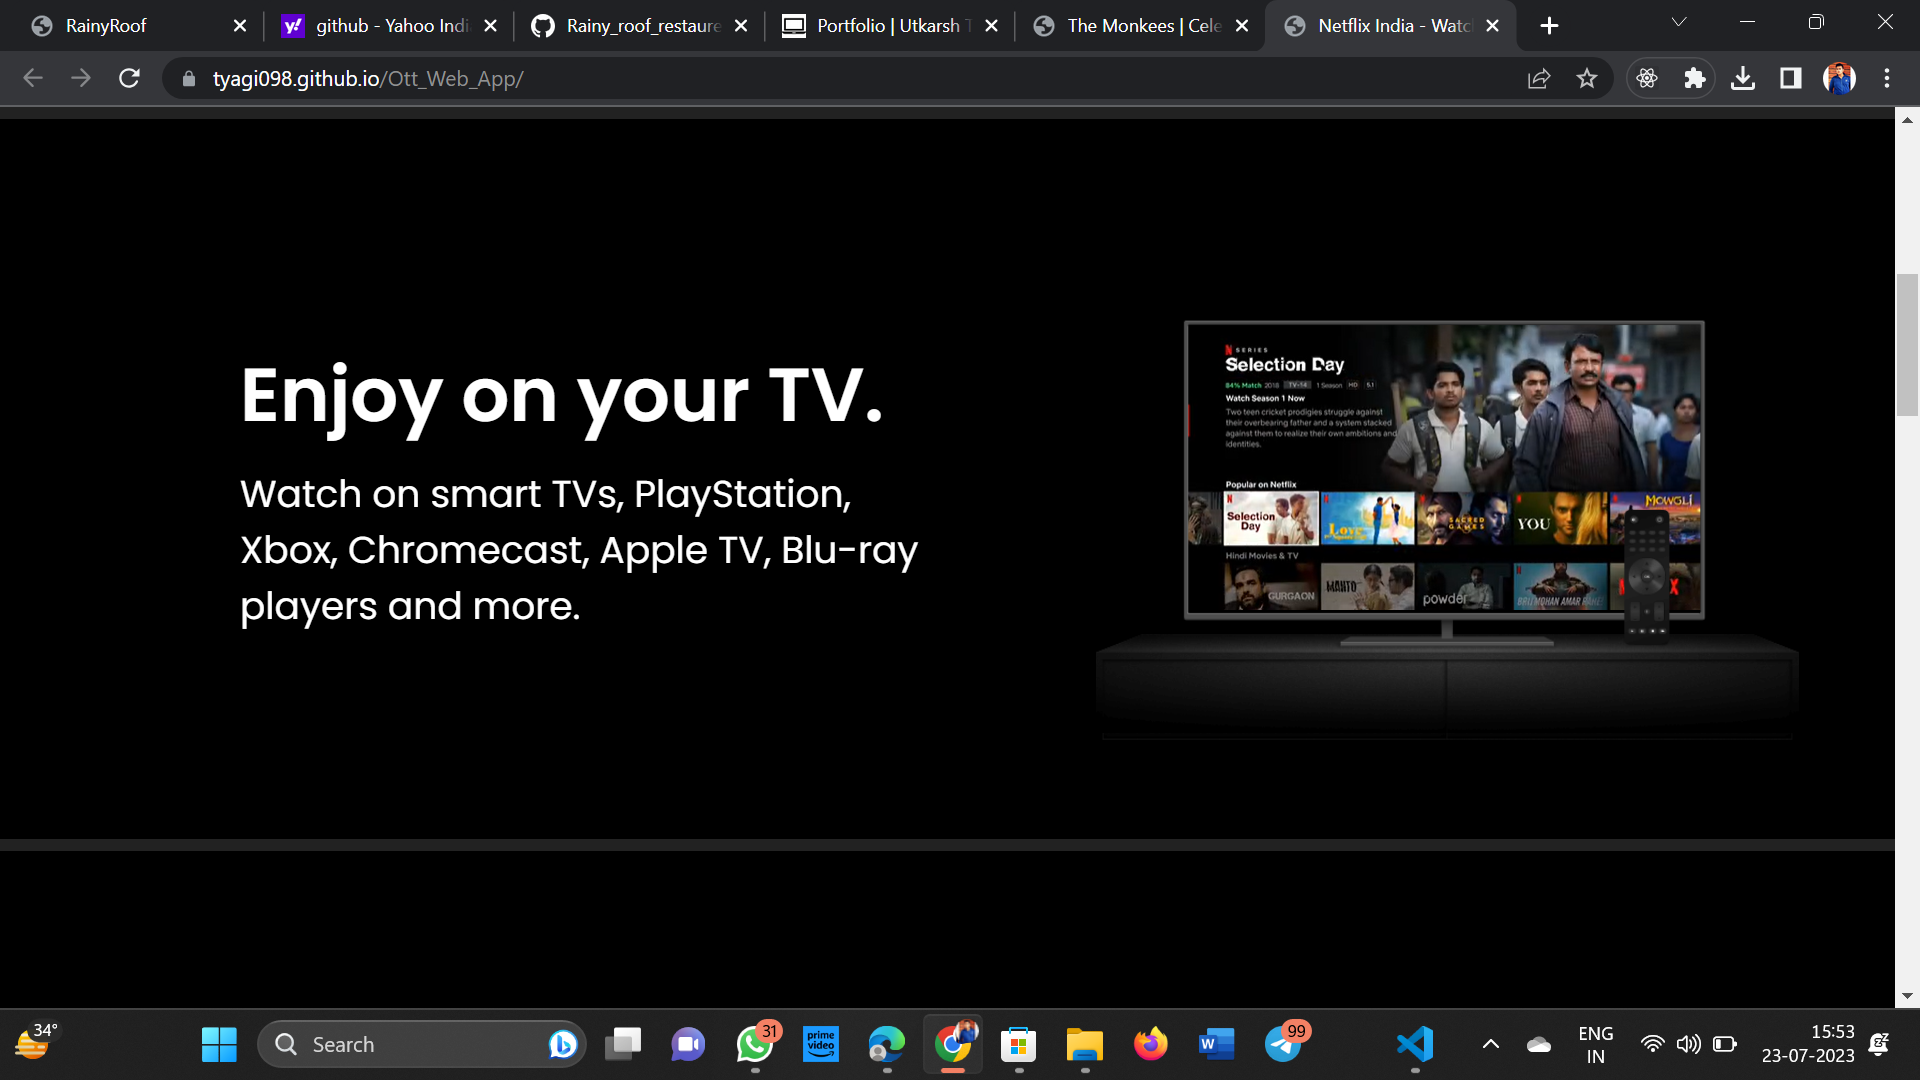Show hidden system tray icons
The width and height of the screenshot is (1920, 1080).
(x=1490, y=1044)
